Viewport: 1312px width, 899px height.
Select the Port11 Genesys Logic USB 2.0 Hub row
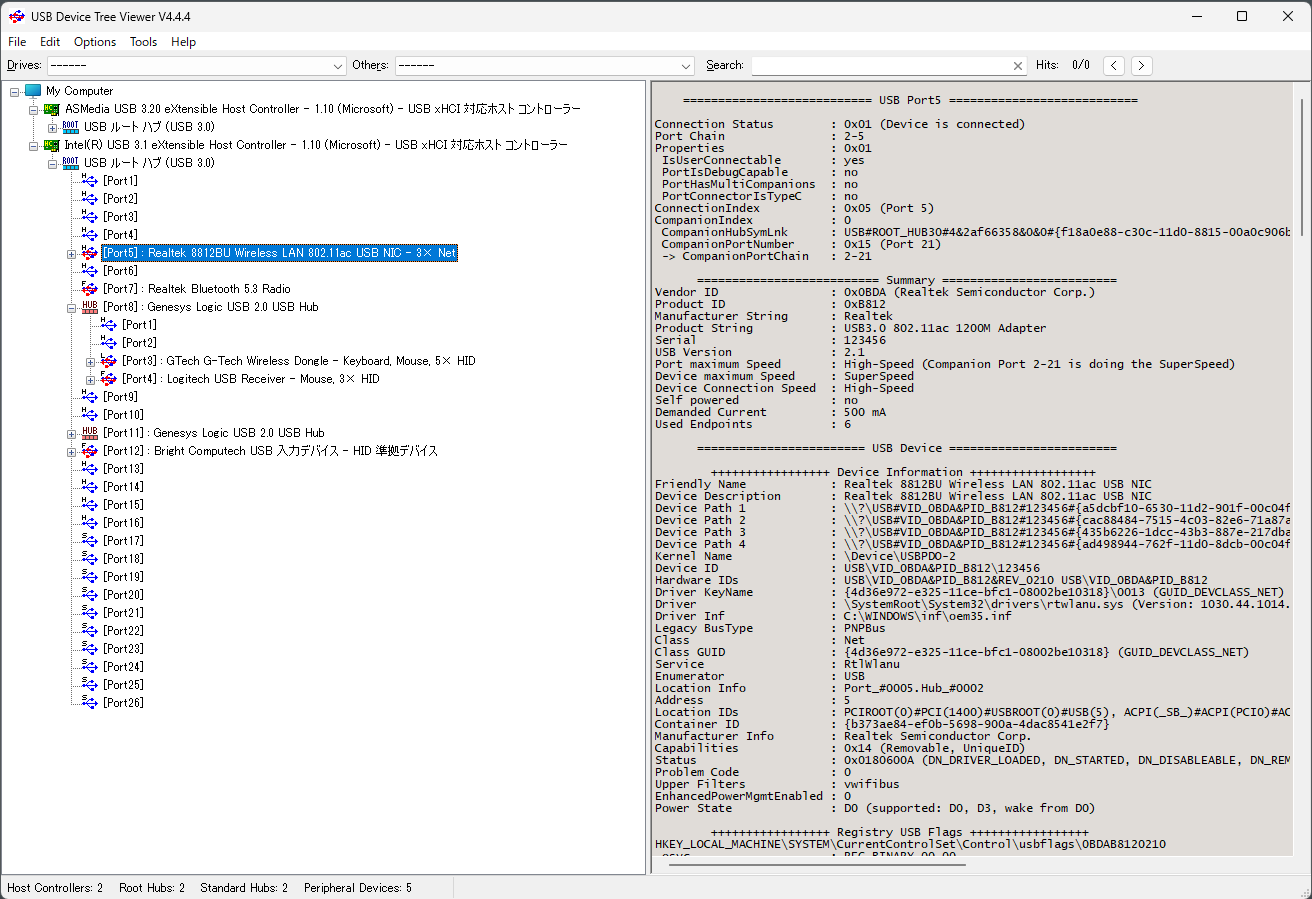pos(214,433)
